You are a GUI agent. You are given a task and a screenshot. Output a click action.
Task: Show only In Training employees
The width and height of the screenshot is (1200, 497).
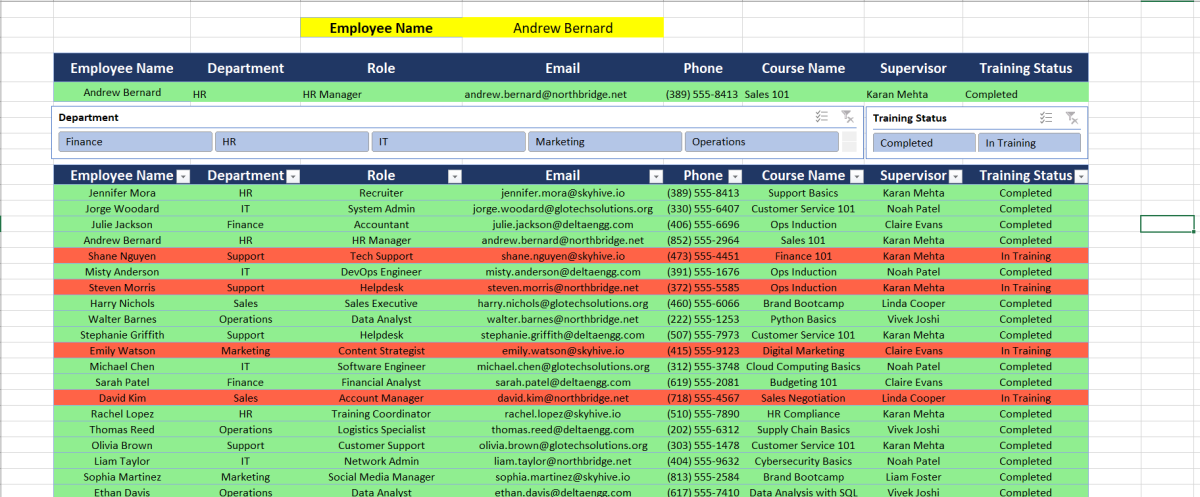(x=1029, y=143)
